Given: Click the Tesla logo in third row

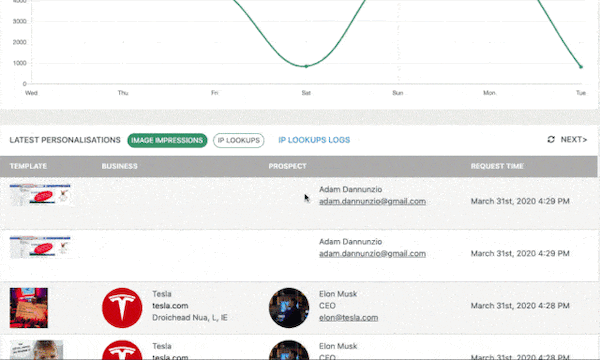Looking at the screenshot, I should click(122, 308).
